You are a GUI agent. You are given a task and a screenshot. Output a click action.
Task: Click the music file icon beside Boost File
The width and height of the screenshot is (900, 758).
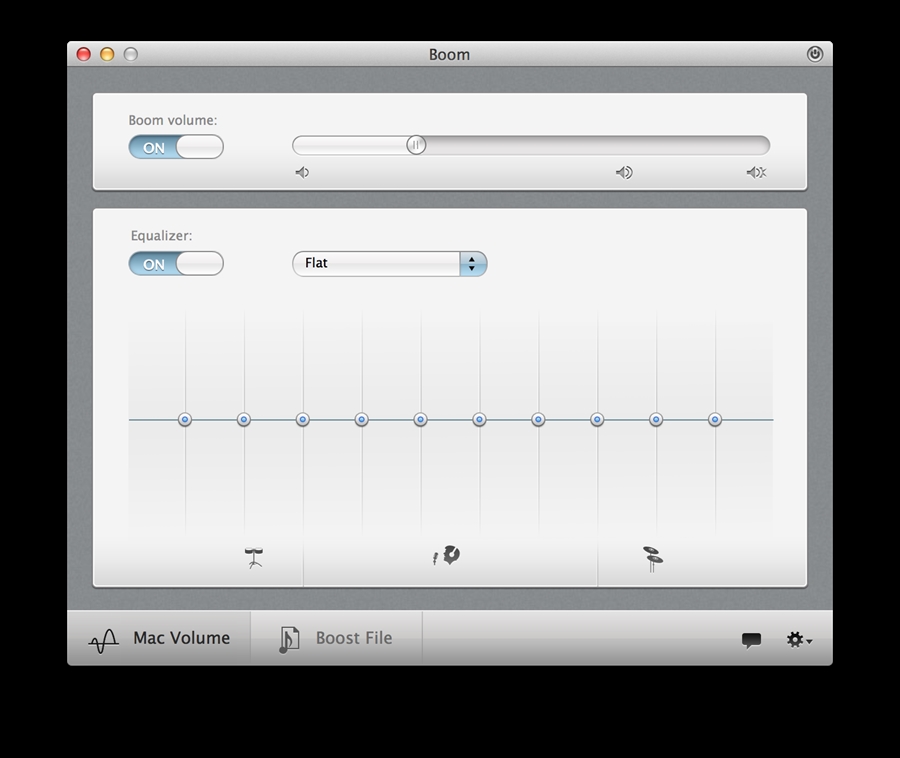(x=289, y=639)
